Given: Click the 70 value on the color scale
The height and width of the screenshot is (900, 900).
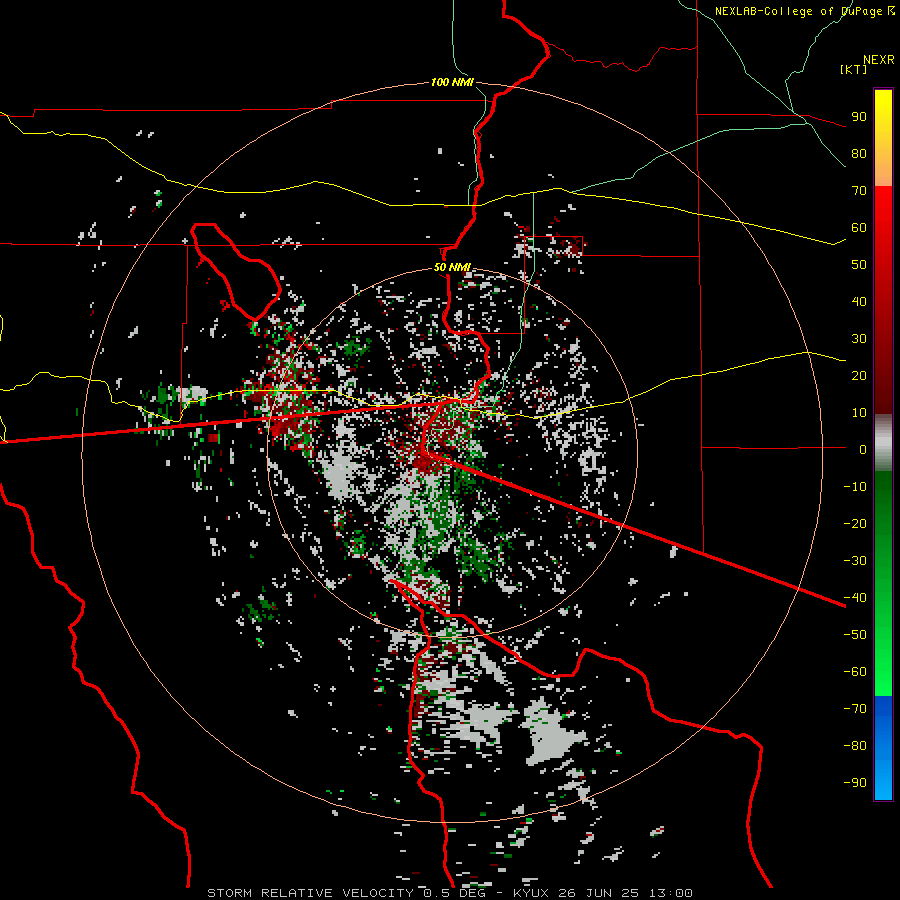Looking at the screenshot, I should pyautogui.click(x=859, y=191).
